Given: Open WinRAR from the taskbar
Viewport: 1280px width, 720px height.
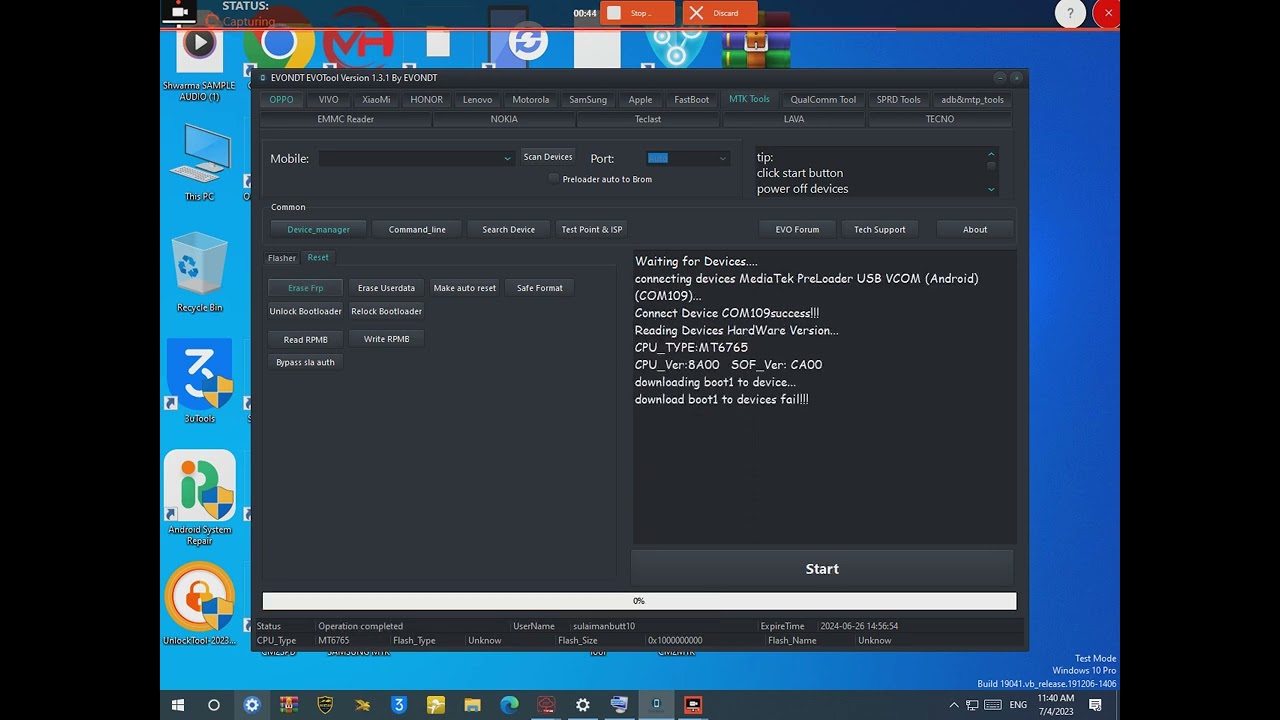Looking at the screenshot, I should [x=288, y=705].
